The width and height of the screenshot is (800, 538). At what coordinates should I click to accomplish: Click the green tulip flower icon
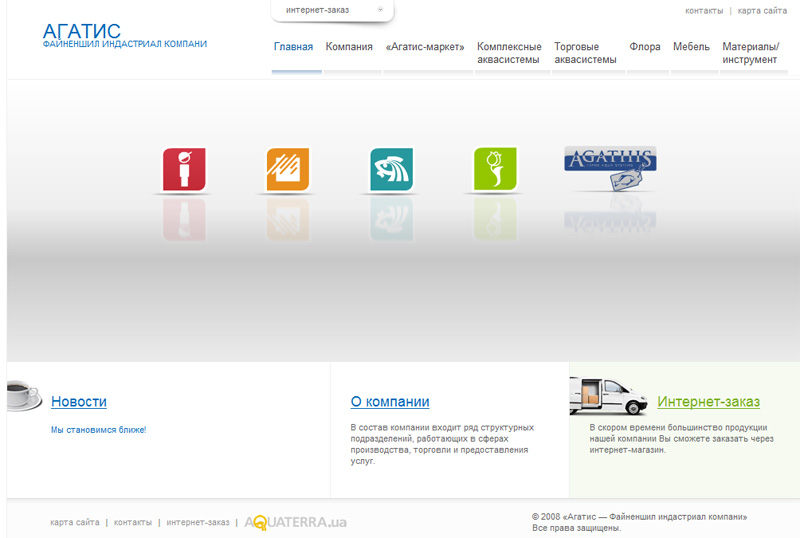(495, 169)
